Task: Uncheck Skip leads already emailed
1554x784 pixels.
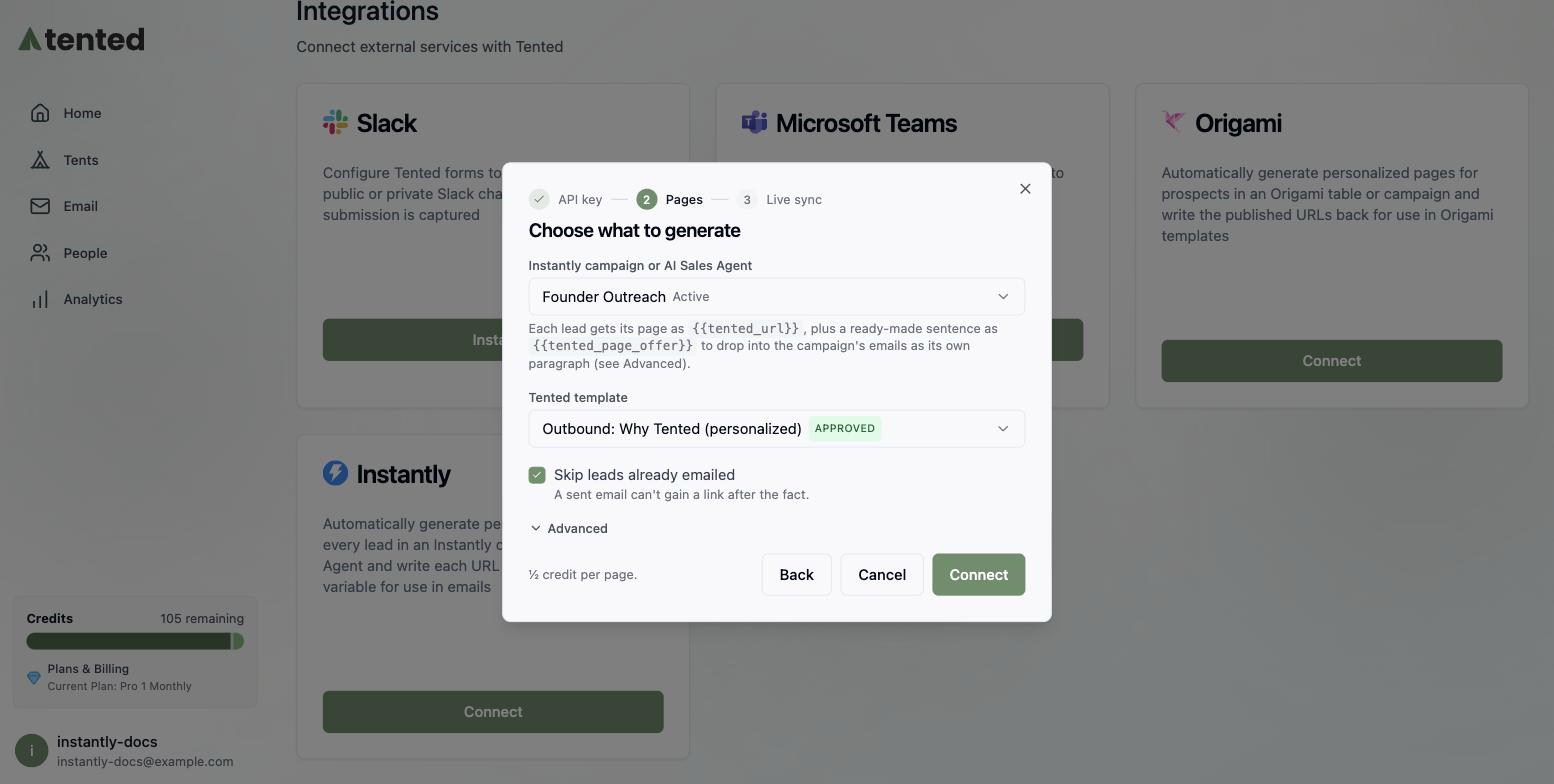Action: click(537, 475)
